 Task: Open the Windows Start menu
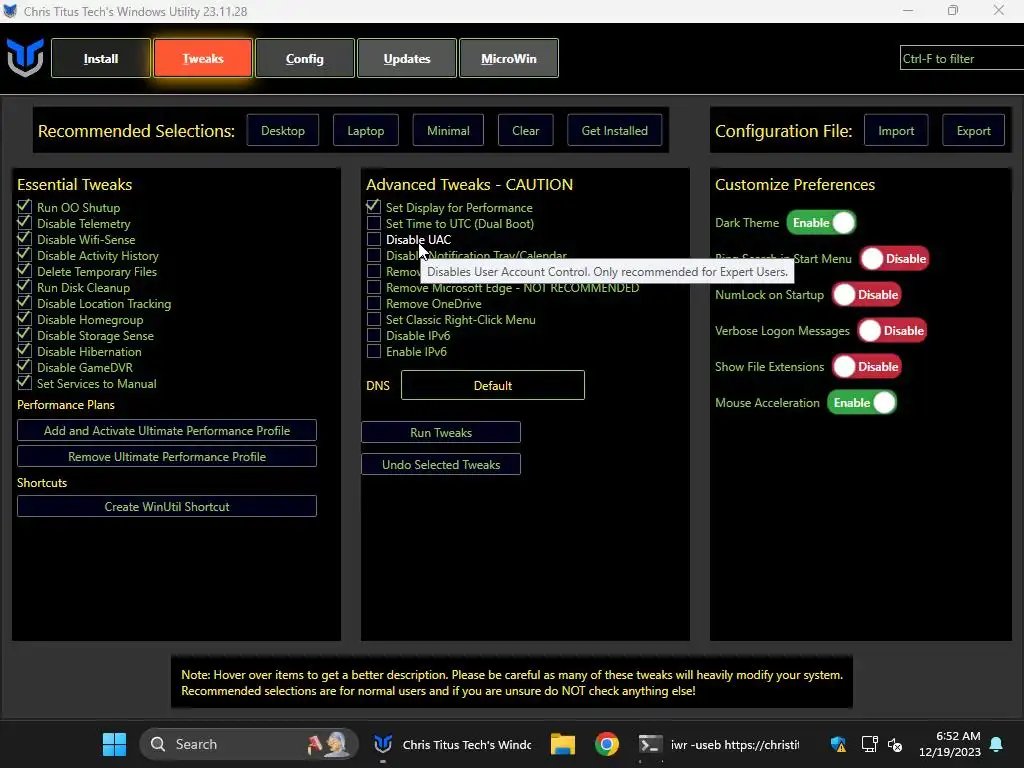114,744
